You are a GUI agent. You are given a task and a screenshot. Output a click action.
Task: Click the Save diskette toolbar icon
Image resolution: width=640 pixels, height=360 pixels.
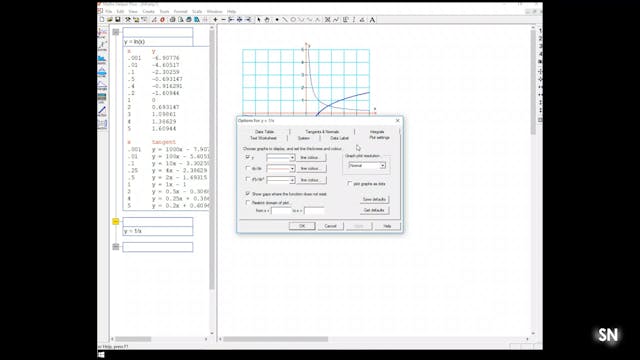click(118, 20)
